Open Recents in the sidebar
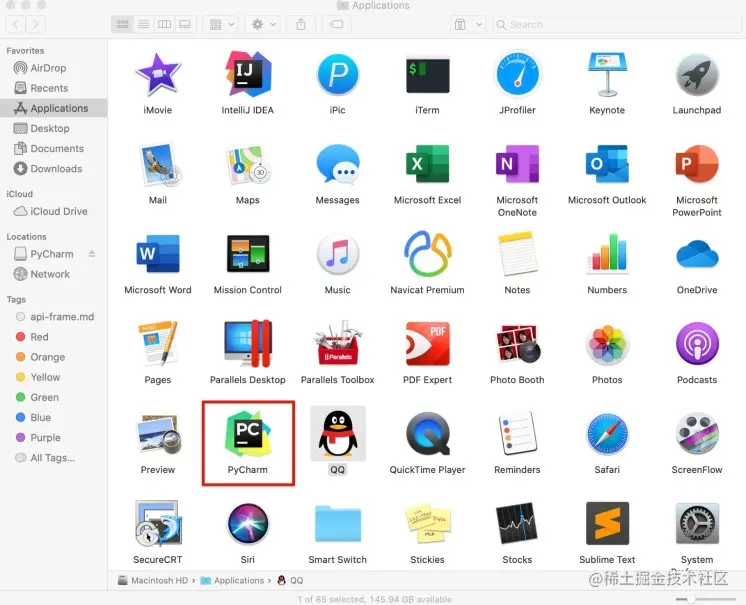The height and width of the screenshot is (605, 746). coord(41,88)
